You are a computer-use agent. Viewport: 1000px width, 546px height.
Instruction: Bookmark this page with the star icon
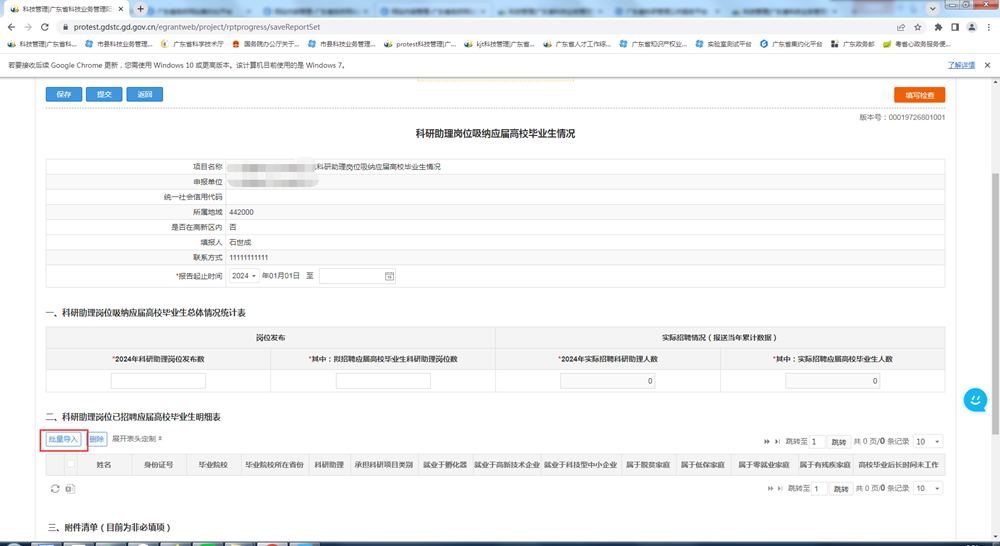click(918, 27)
